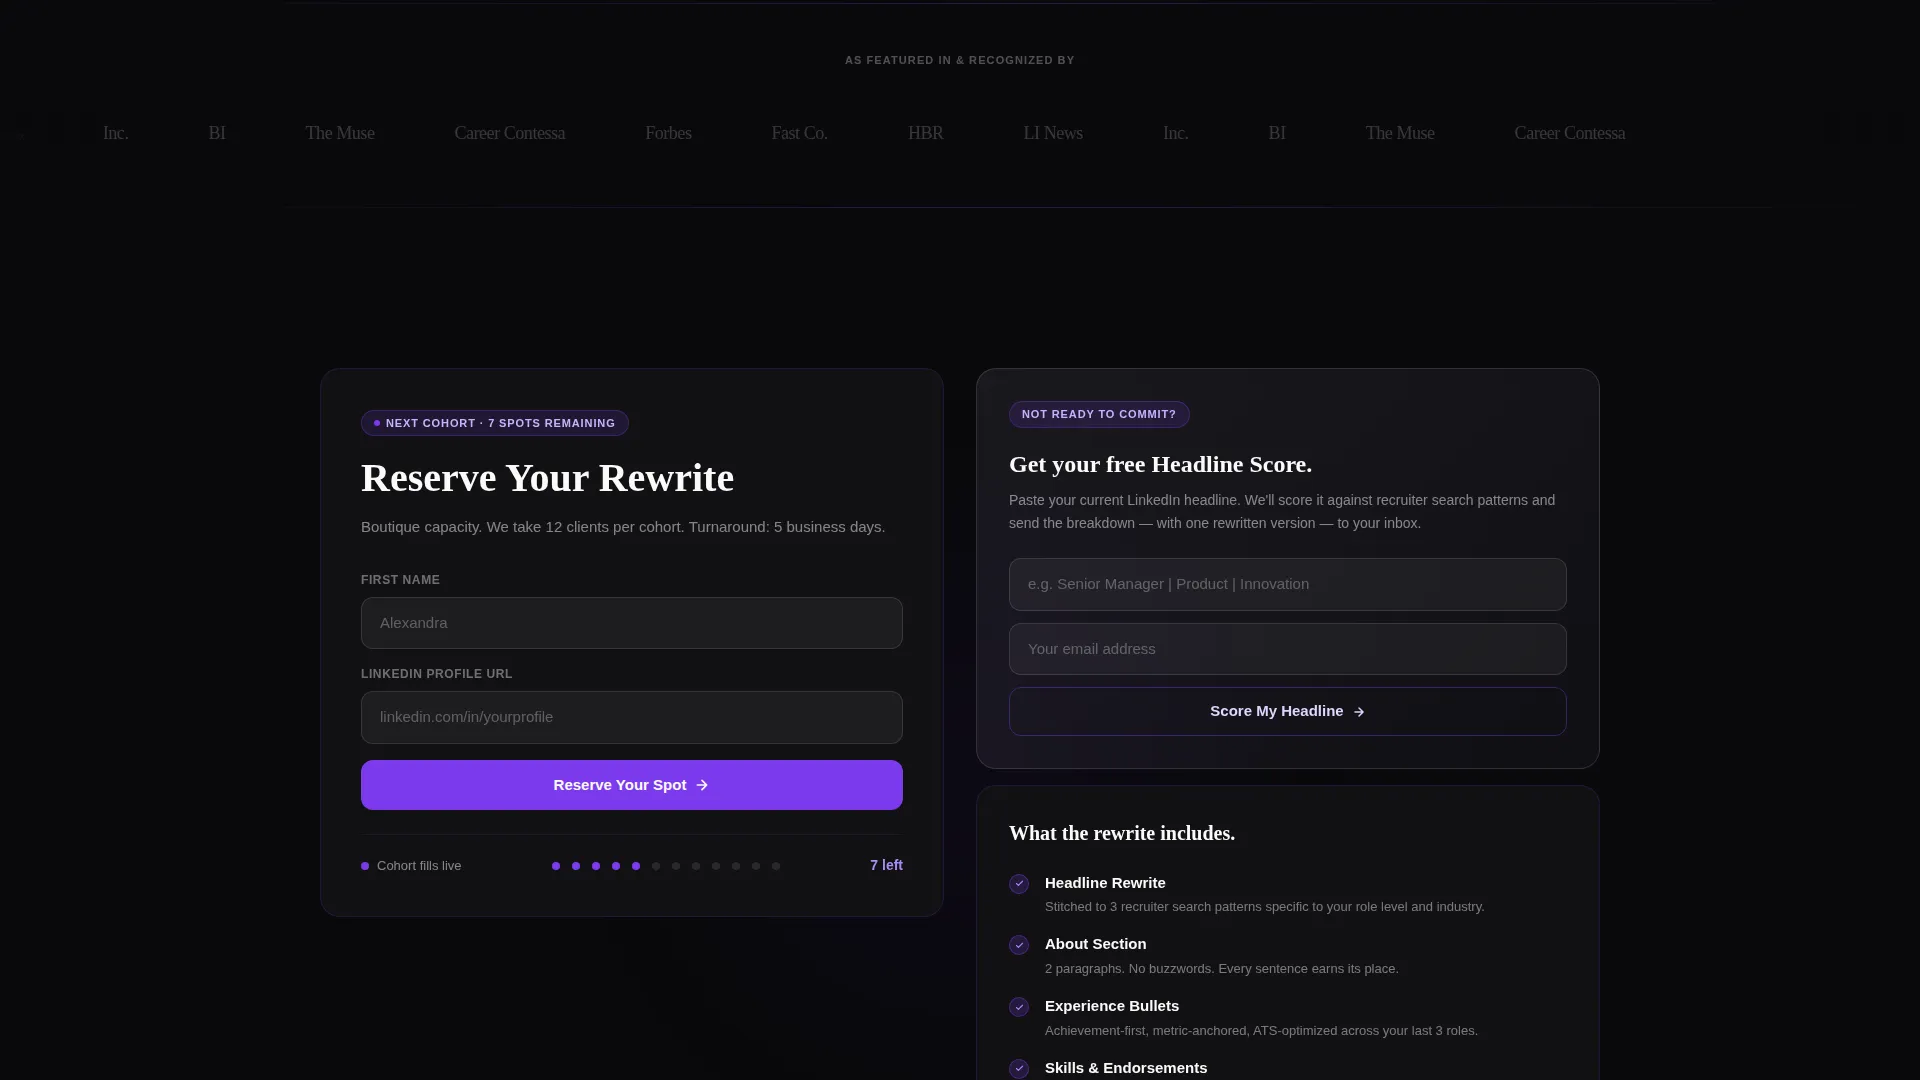Click the LinkedIn Profile URL field
This screenshot has height=1080, width=1920.
(x=631, y=717)
